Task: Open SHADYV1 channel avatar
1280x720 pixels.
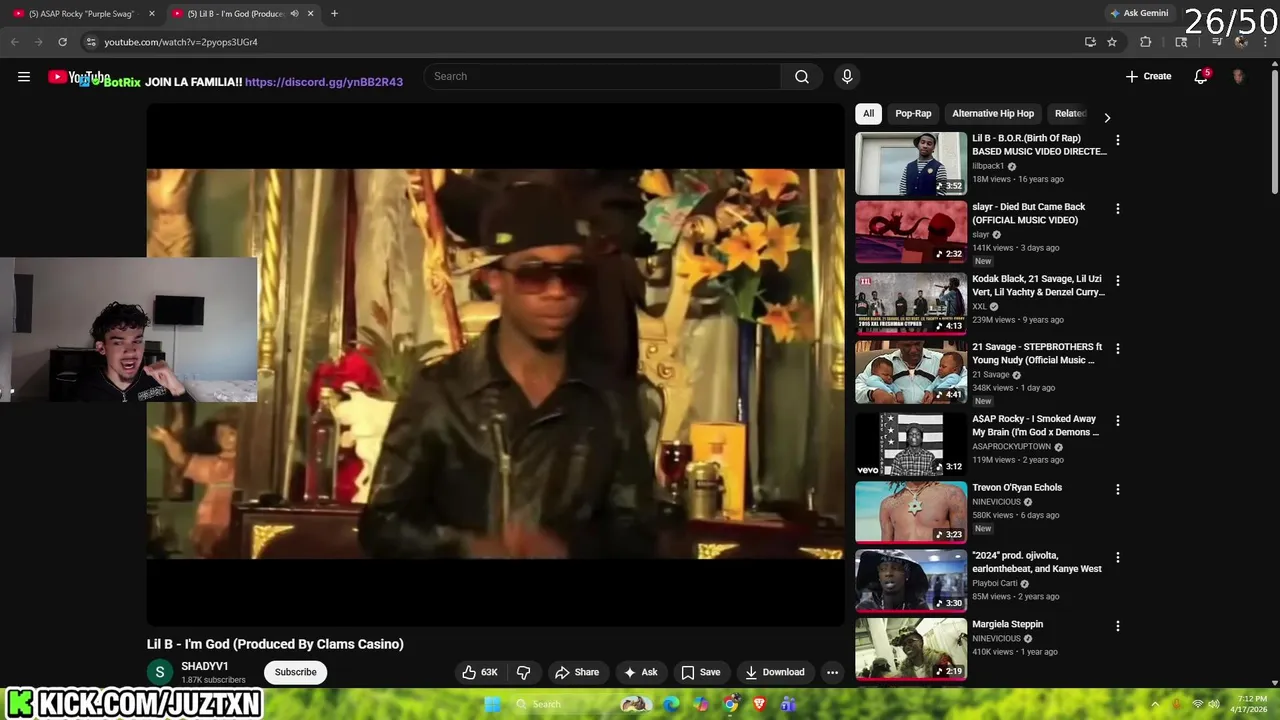Action: click(160, 672)
